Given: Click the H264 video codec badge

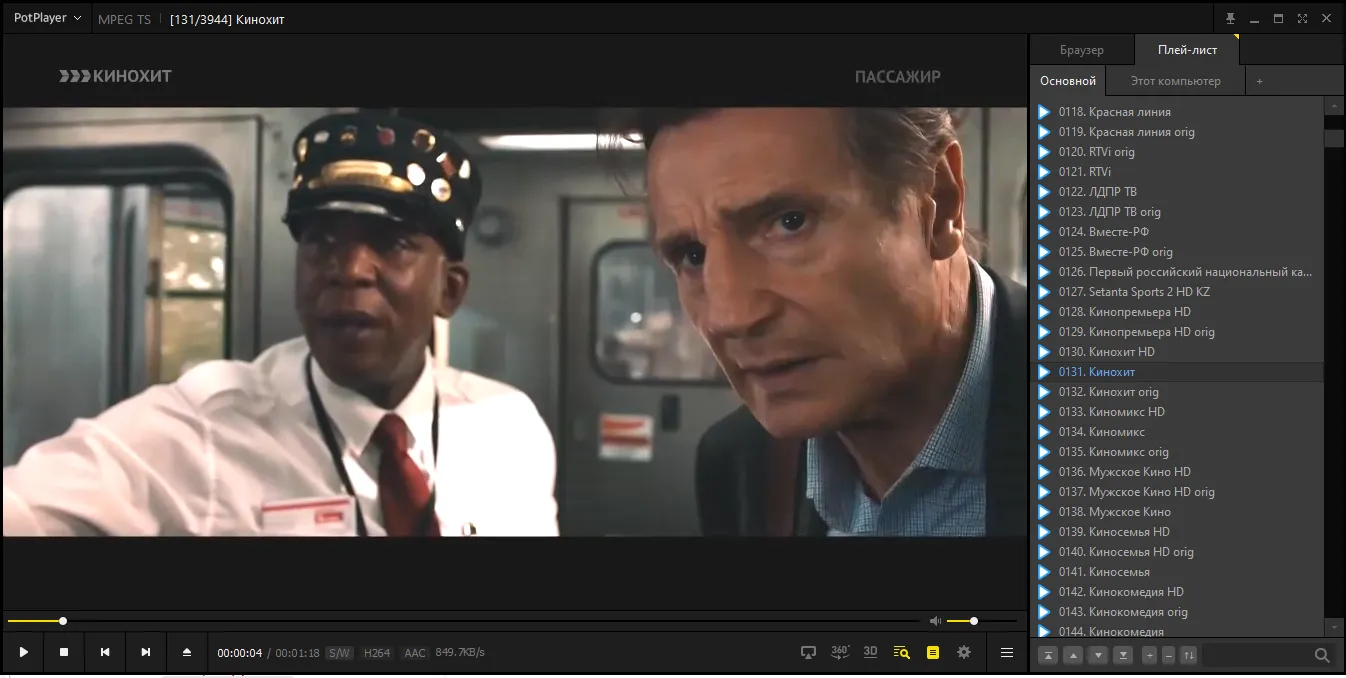Looking at the screenshot, I should click(377, 653).
